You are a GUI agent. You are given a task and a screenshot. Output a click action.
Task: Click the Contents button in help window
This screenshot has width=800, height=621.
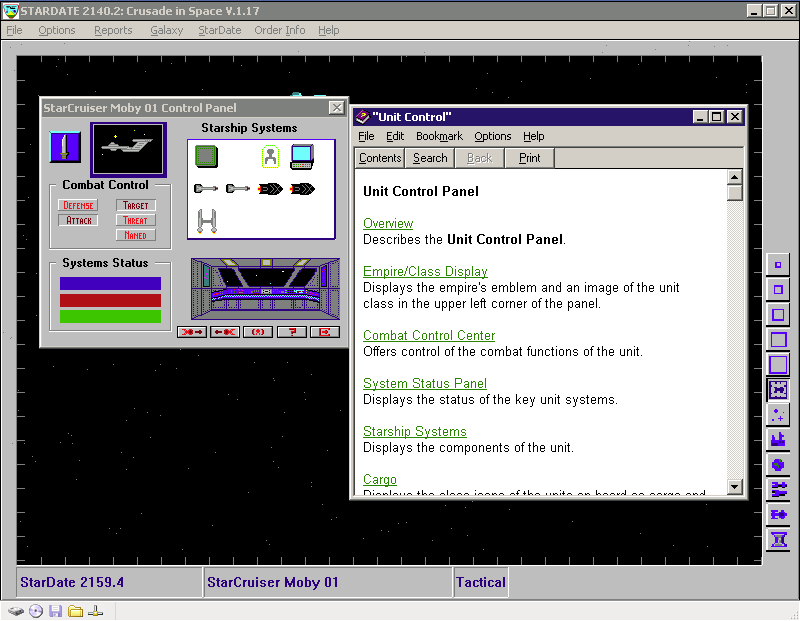pyautogui.click(x=380, y=158)
